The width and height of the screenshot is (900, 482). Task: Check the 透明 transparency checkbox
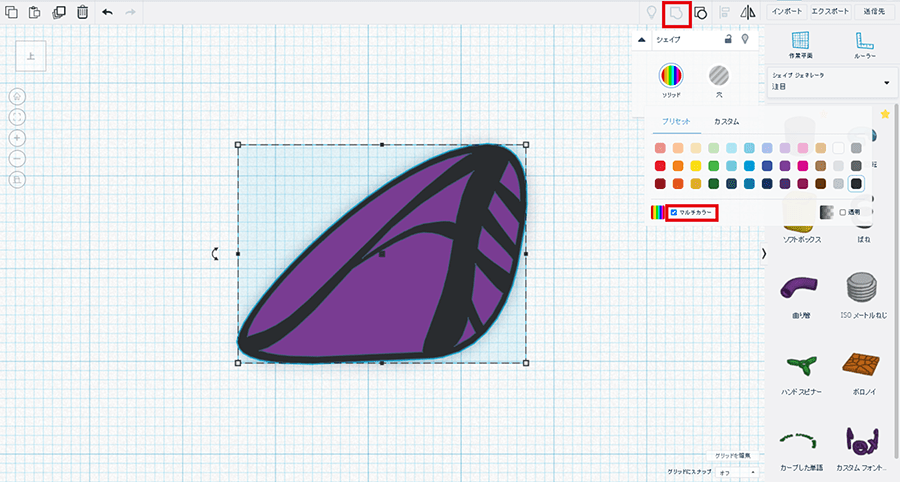click(843, 212)
